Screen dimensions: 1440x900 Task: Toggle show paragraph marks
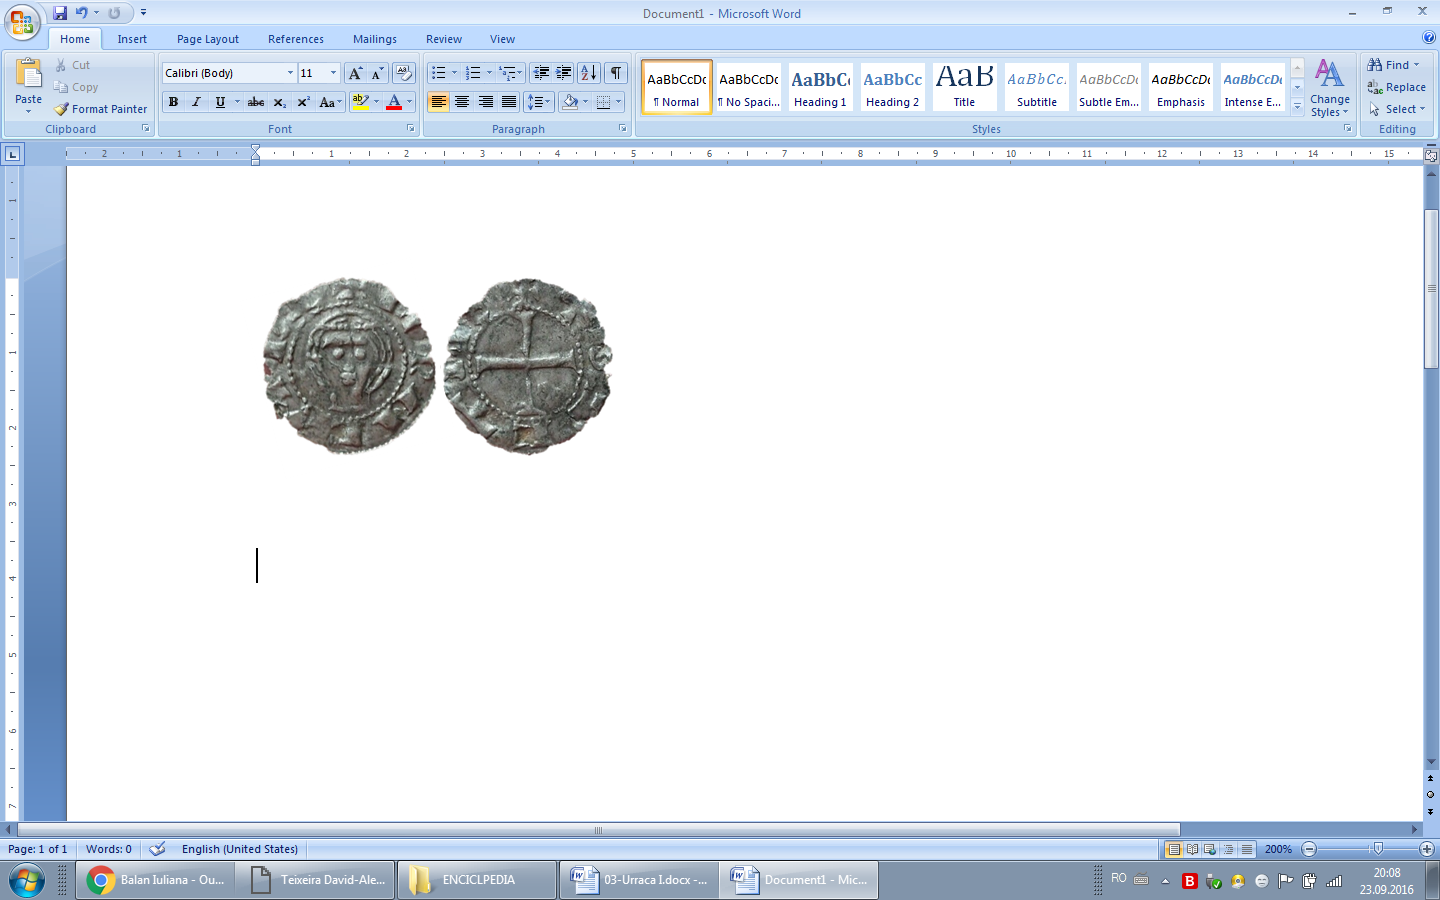616,73
